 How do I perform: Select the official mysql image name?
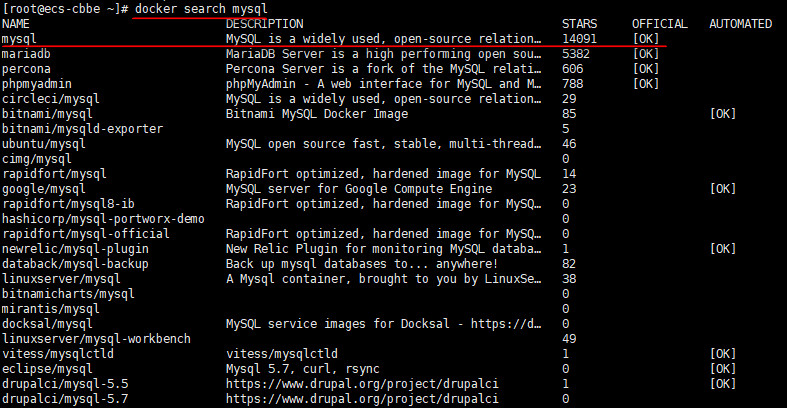pos(19,39)
